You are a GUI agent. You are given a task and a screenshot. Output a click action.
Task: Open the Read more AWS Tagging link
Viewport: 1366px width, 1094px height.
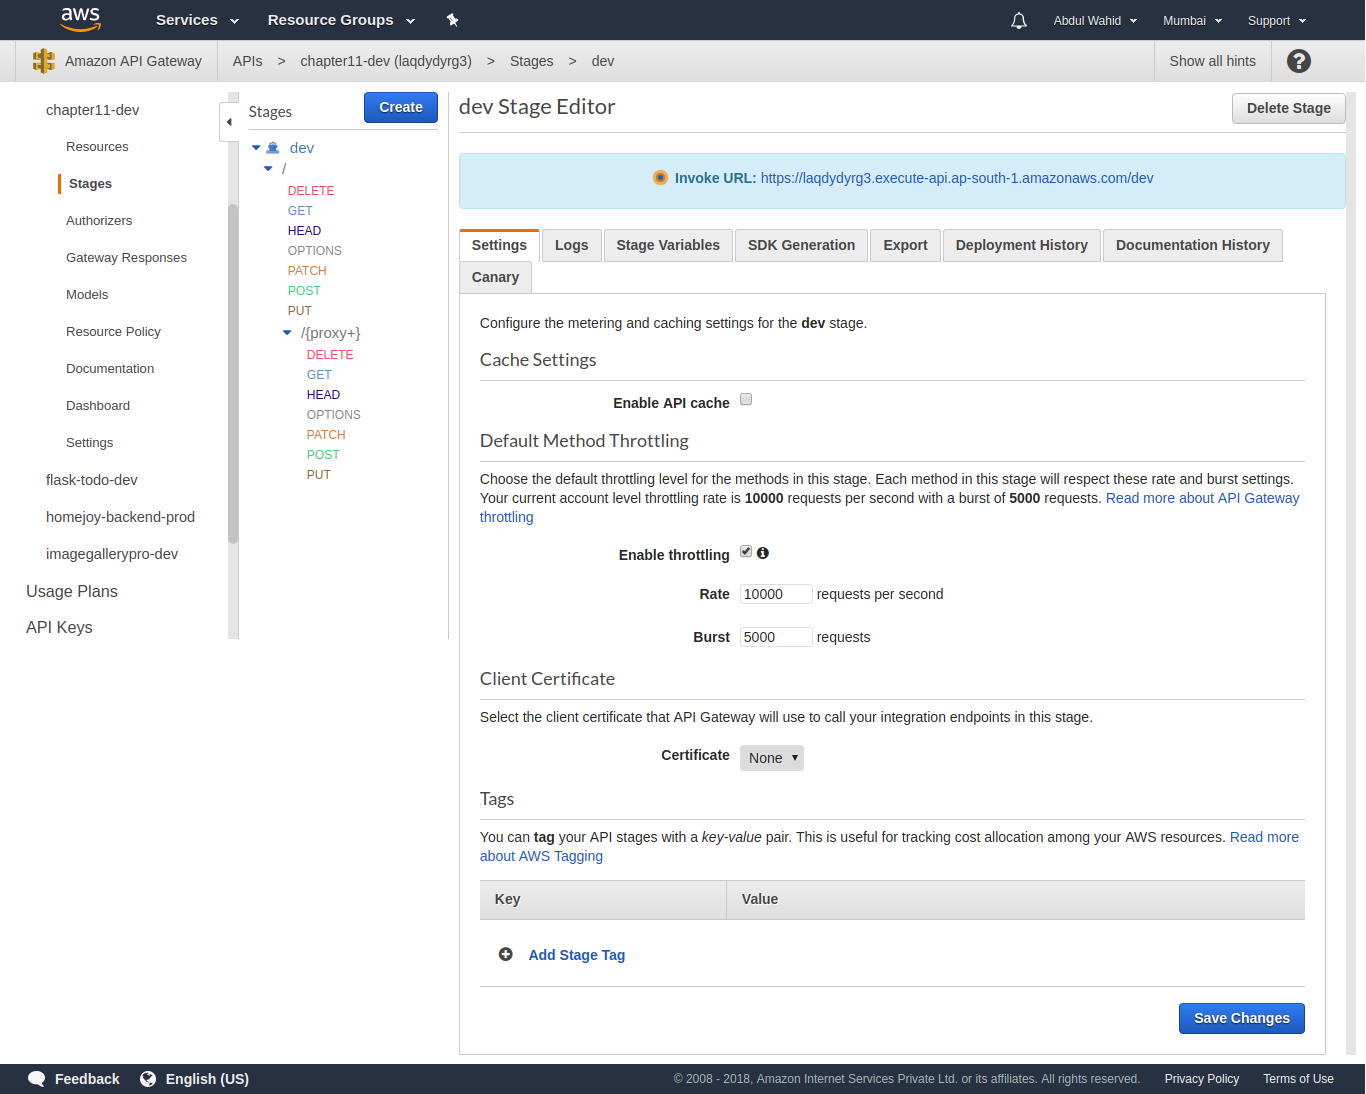coord(1264,837)
